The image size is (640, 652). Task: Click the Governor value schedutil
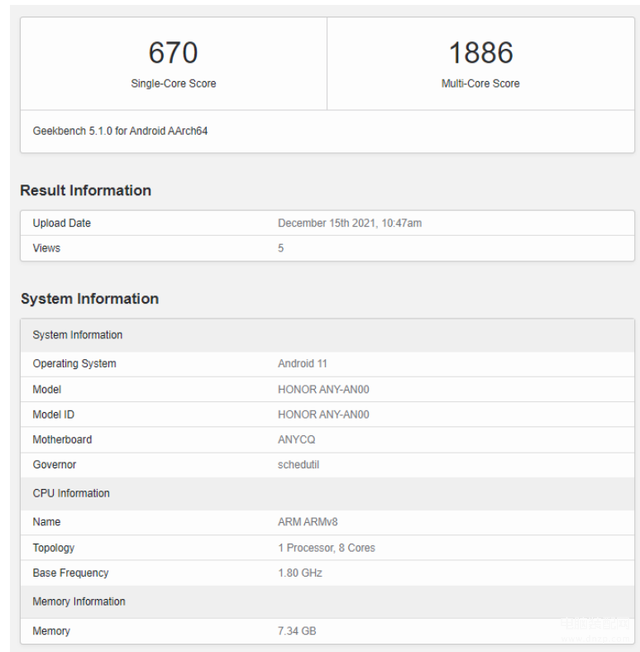point(299,464)
